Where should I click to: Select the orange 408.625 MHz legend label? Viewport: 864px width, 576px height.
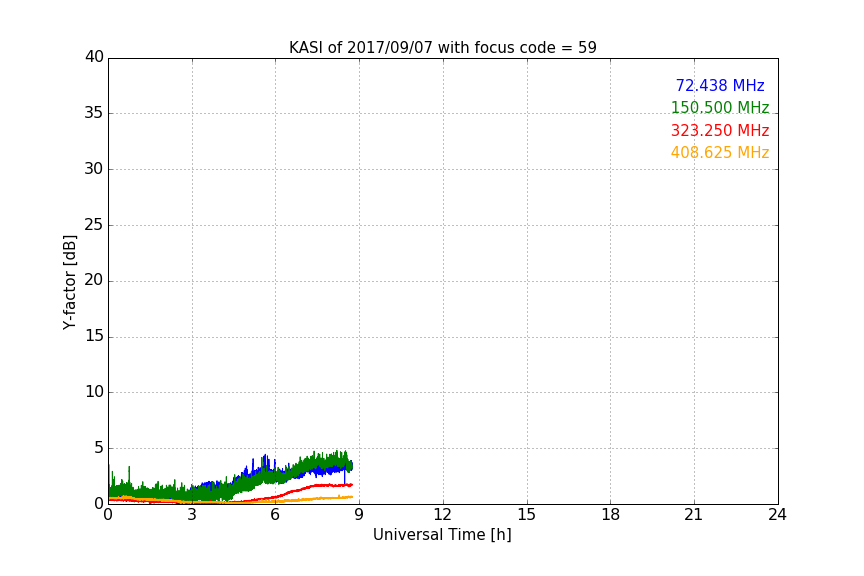(x=720, y=153)
